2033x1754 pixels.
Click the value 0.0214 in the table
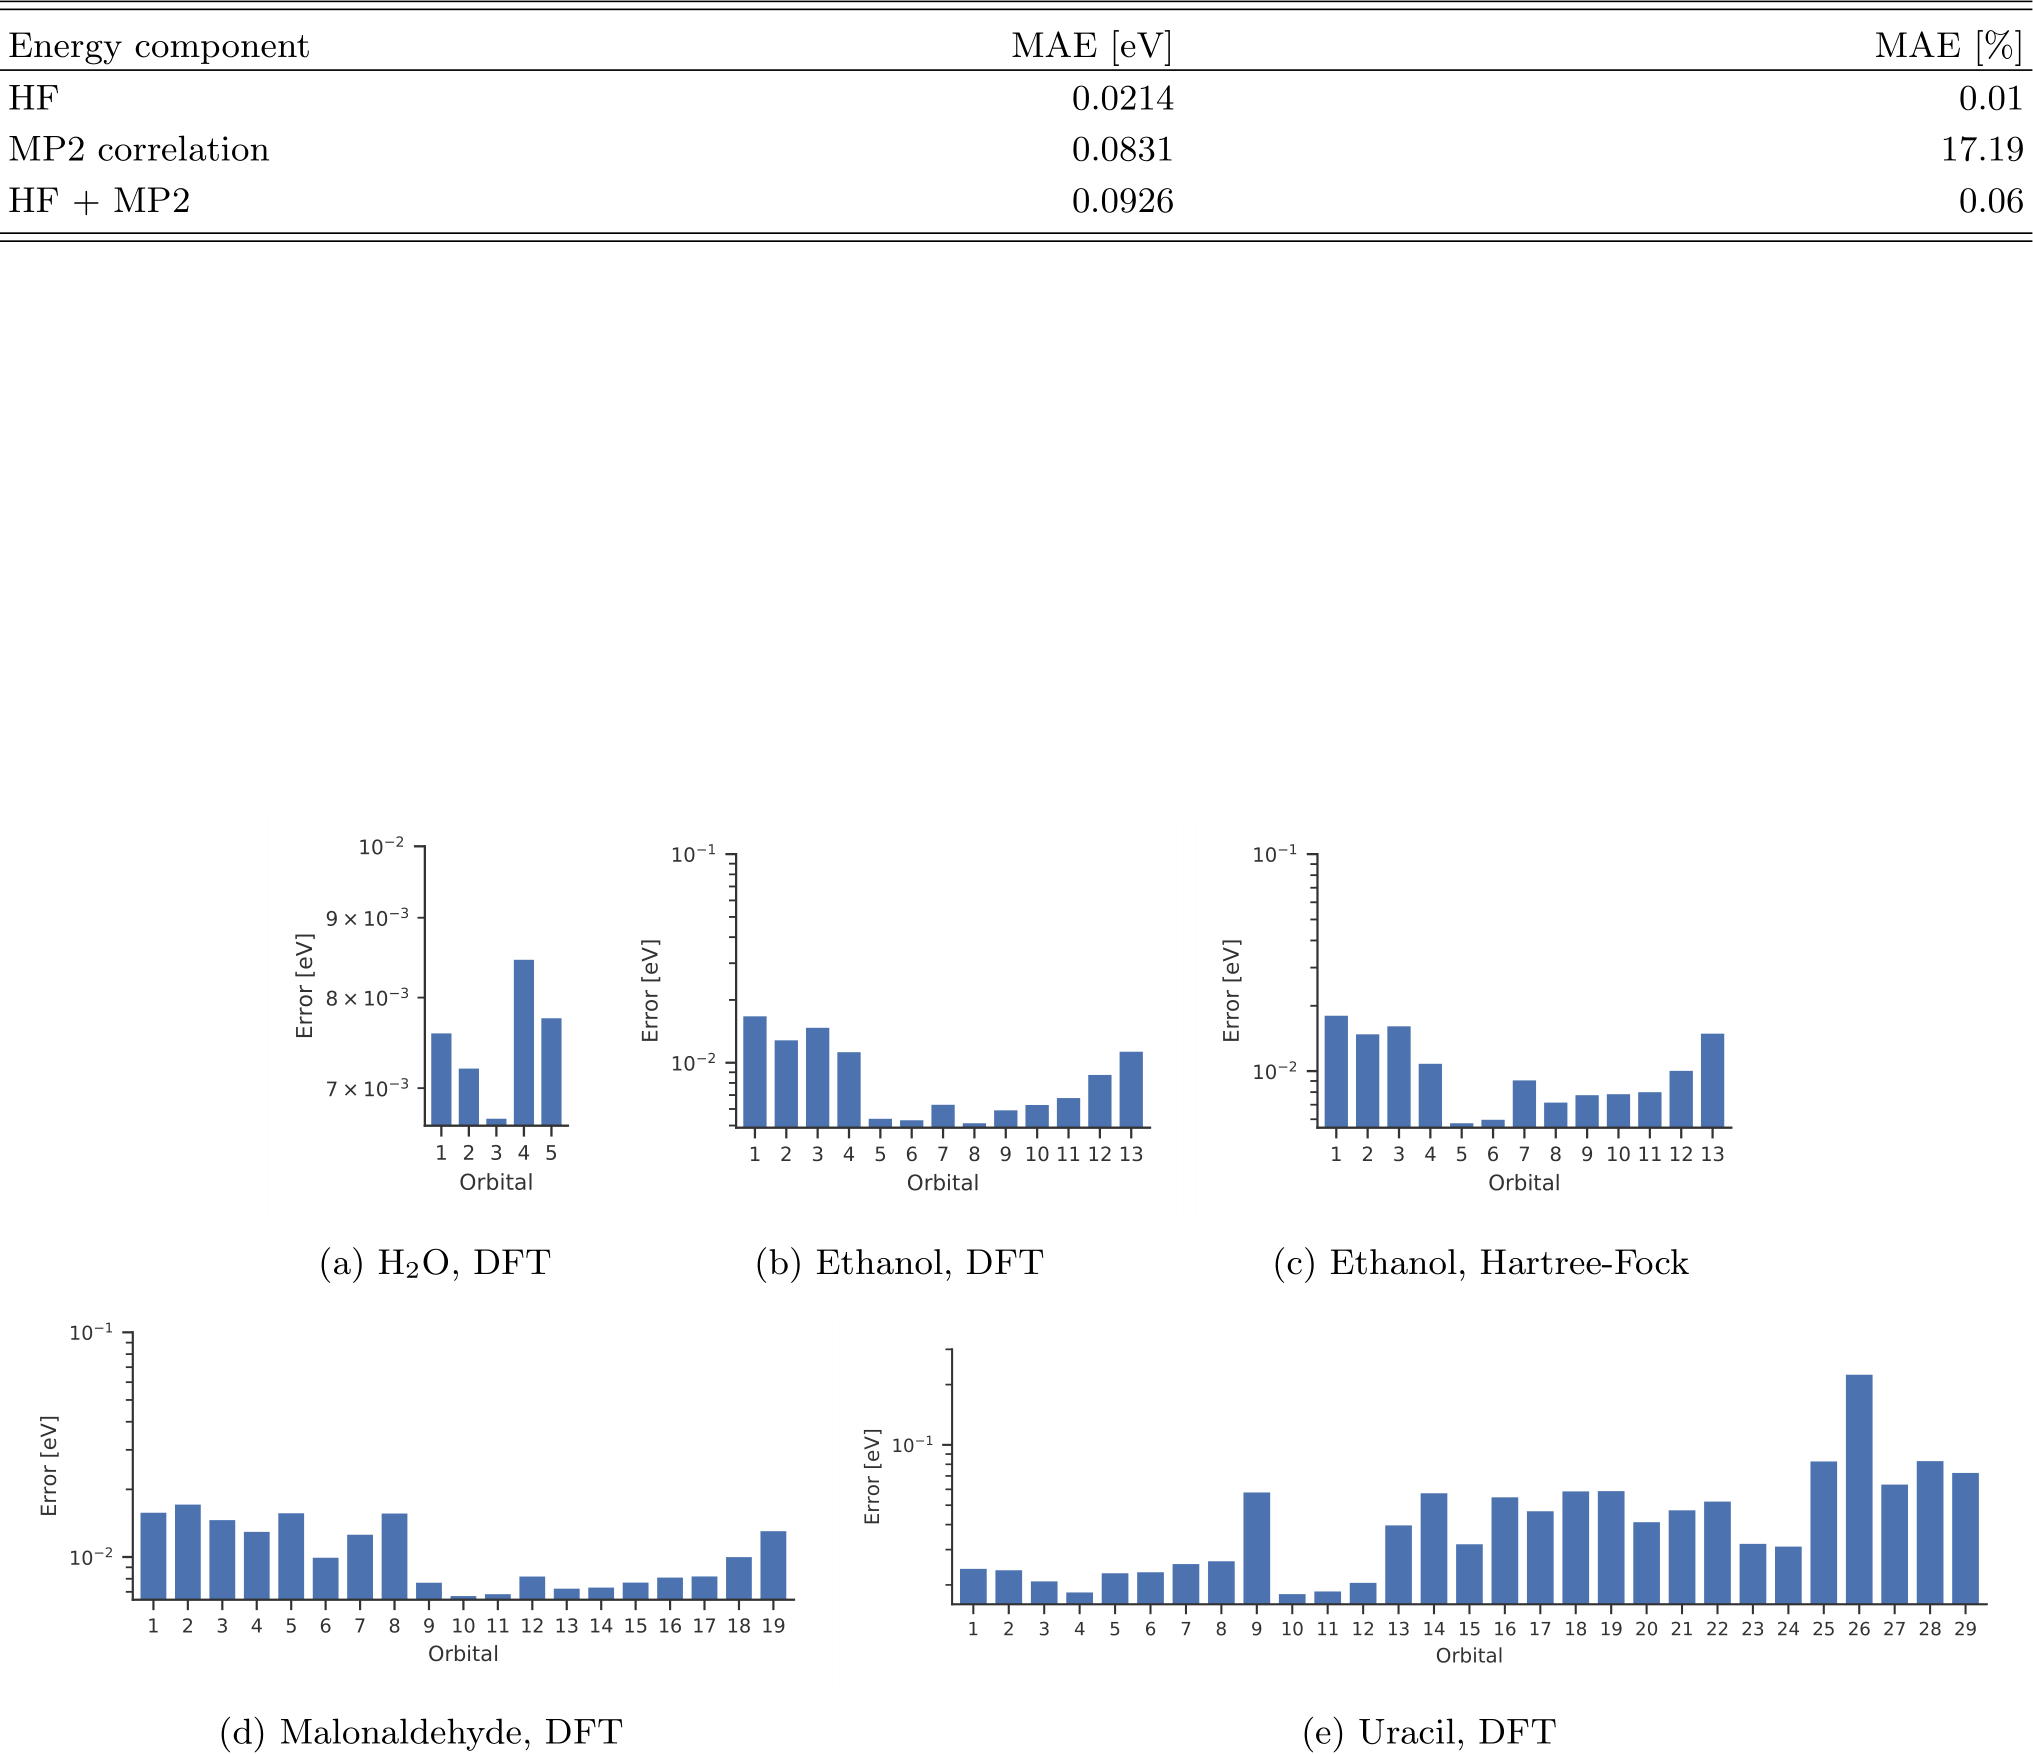coord(1122,98)
